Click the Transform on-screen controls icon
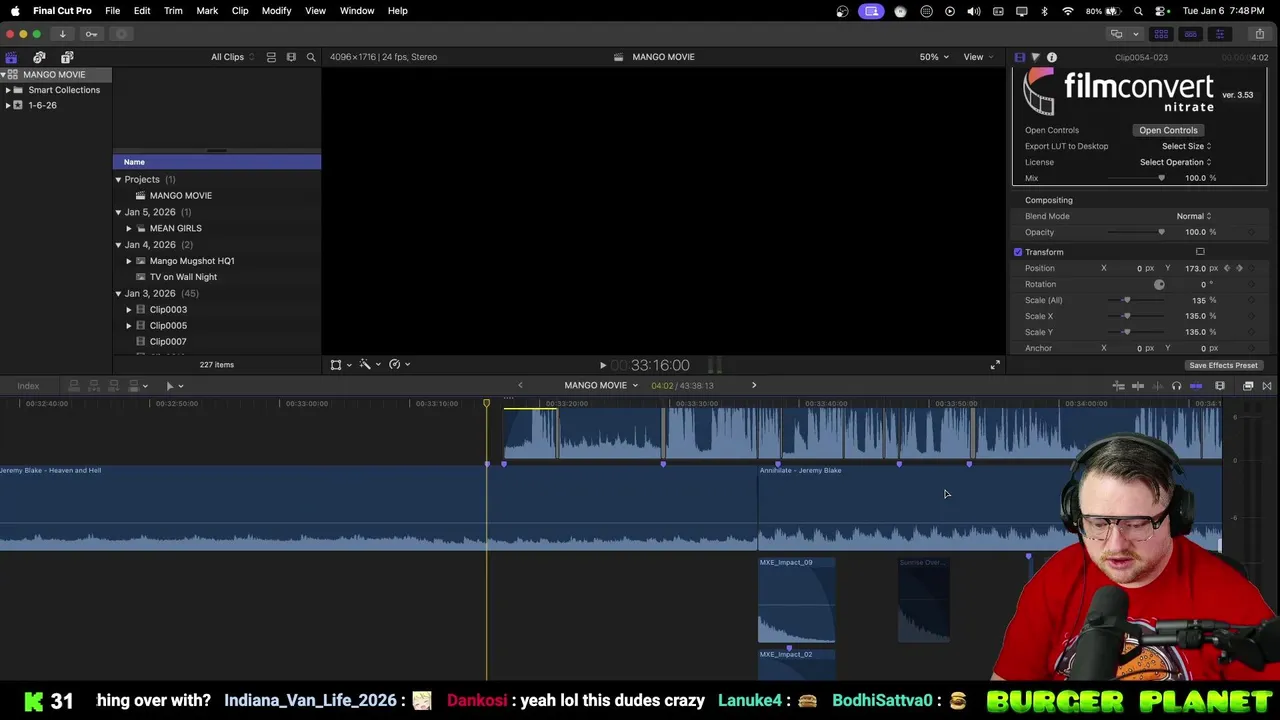Image resolution: width=1280 pixels, height=720 pixels. coord(1200,252)
